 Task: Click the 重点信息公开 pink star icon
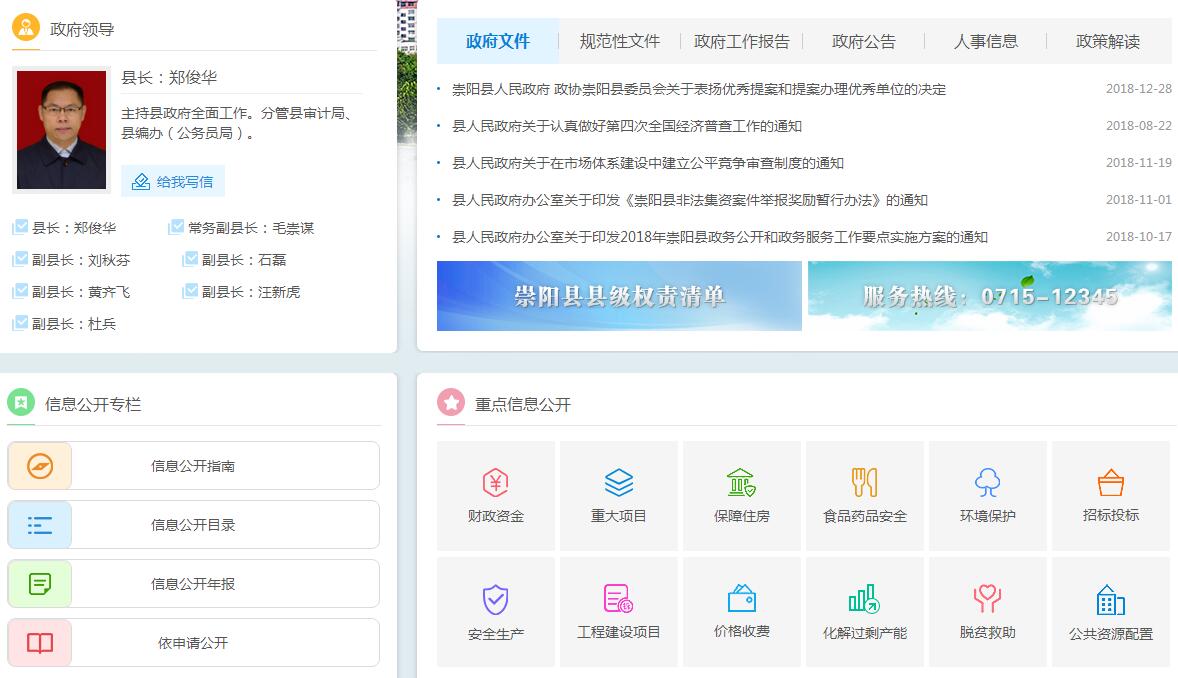(x=451, y=403)
